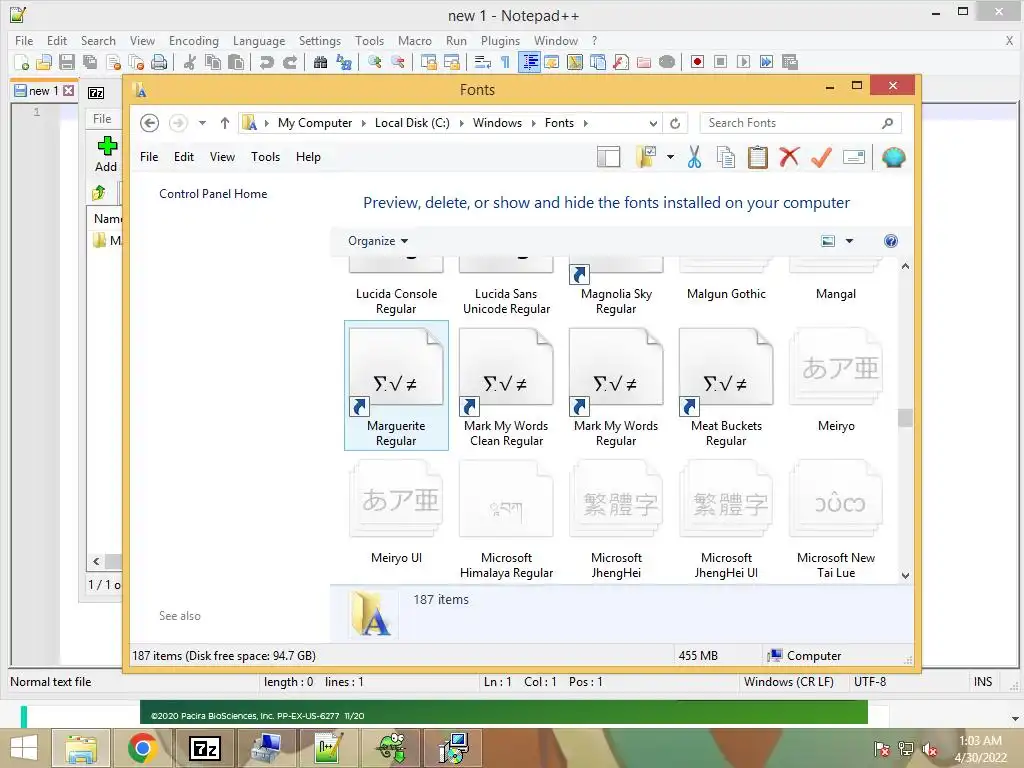Open Edit menu in Fonts window
The width and height of the screenshot is (1024, 768).
pyautogui.click(x=184, y=157)
